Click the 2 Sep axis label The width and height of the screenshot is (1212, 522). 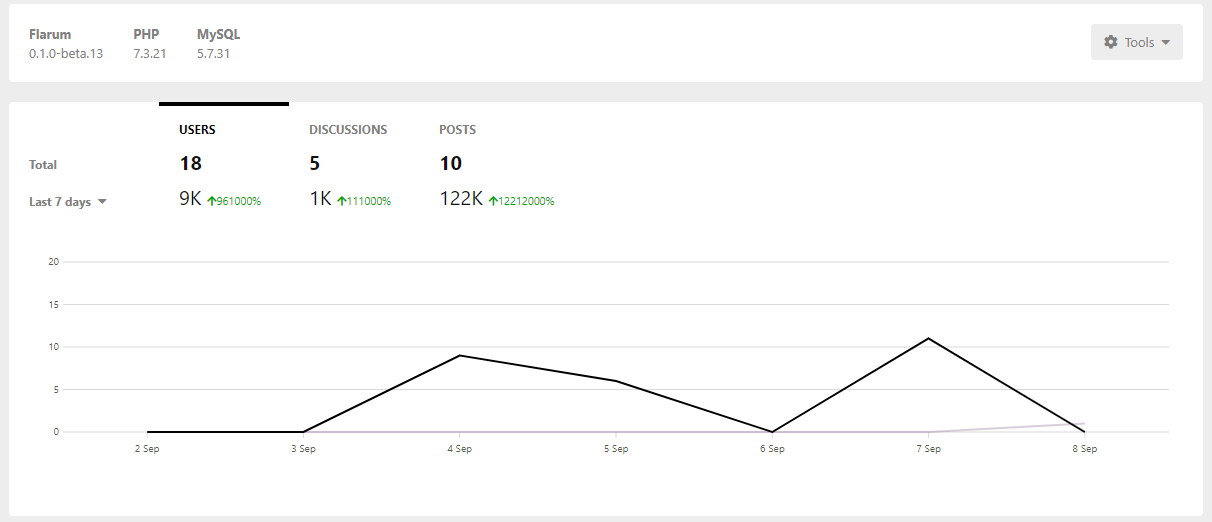pyautogui.click(x=147, y=449)
